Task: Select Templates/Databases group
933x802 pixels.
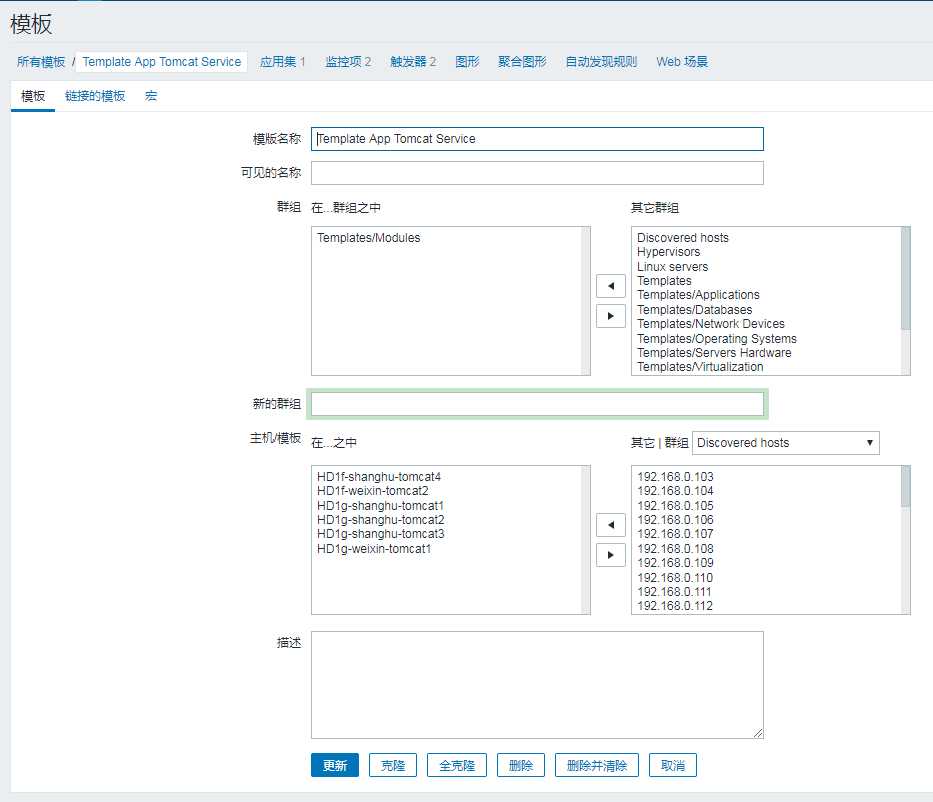Action: click(x=694, y=309)
